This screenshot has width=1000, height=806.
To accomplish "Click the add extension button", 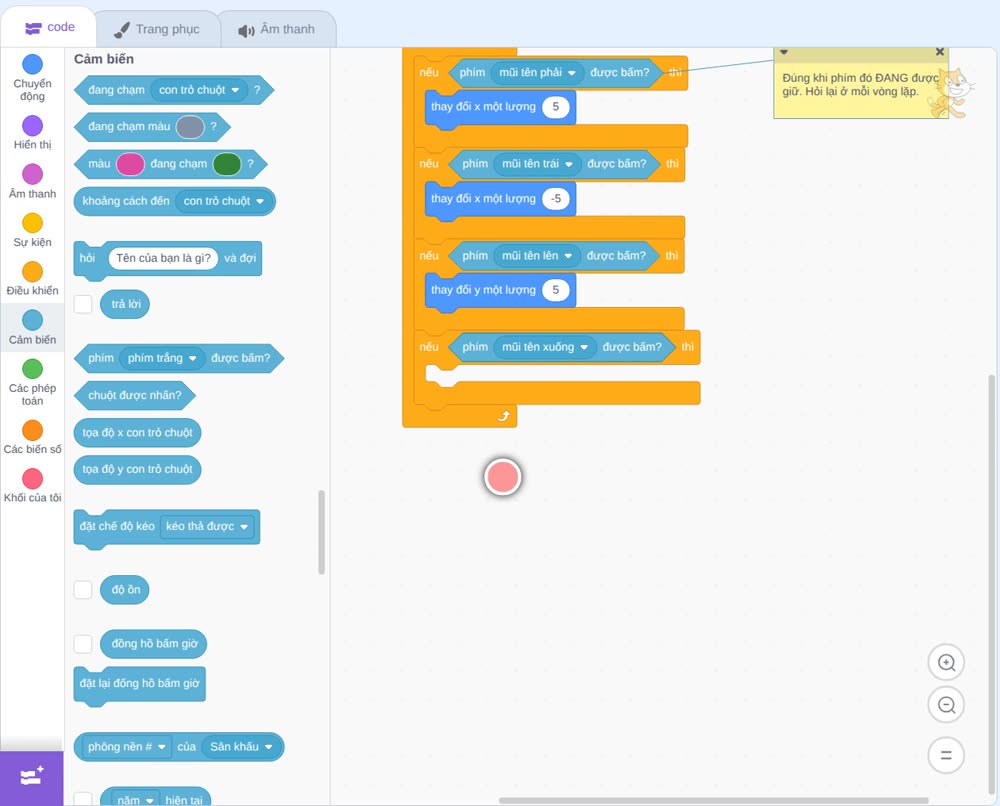I will [x=32, y=778].
